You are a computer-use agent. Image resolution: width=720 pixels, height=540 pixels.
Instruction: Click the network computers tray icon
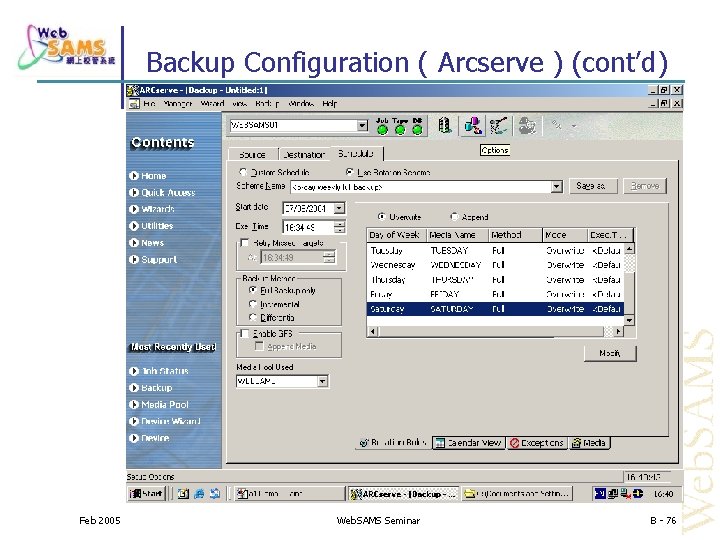[x=613, y=494]
